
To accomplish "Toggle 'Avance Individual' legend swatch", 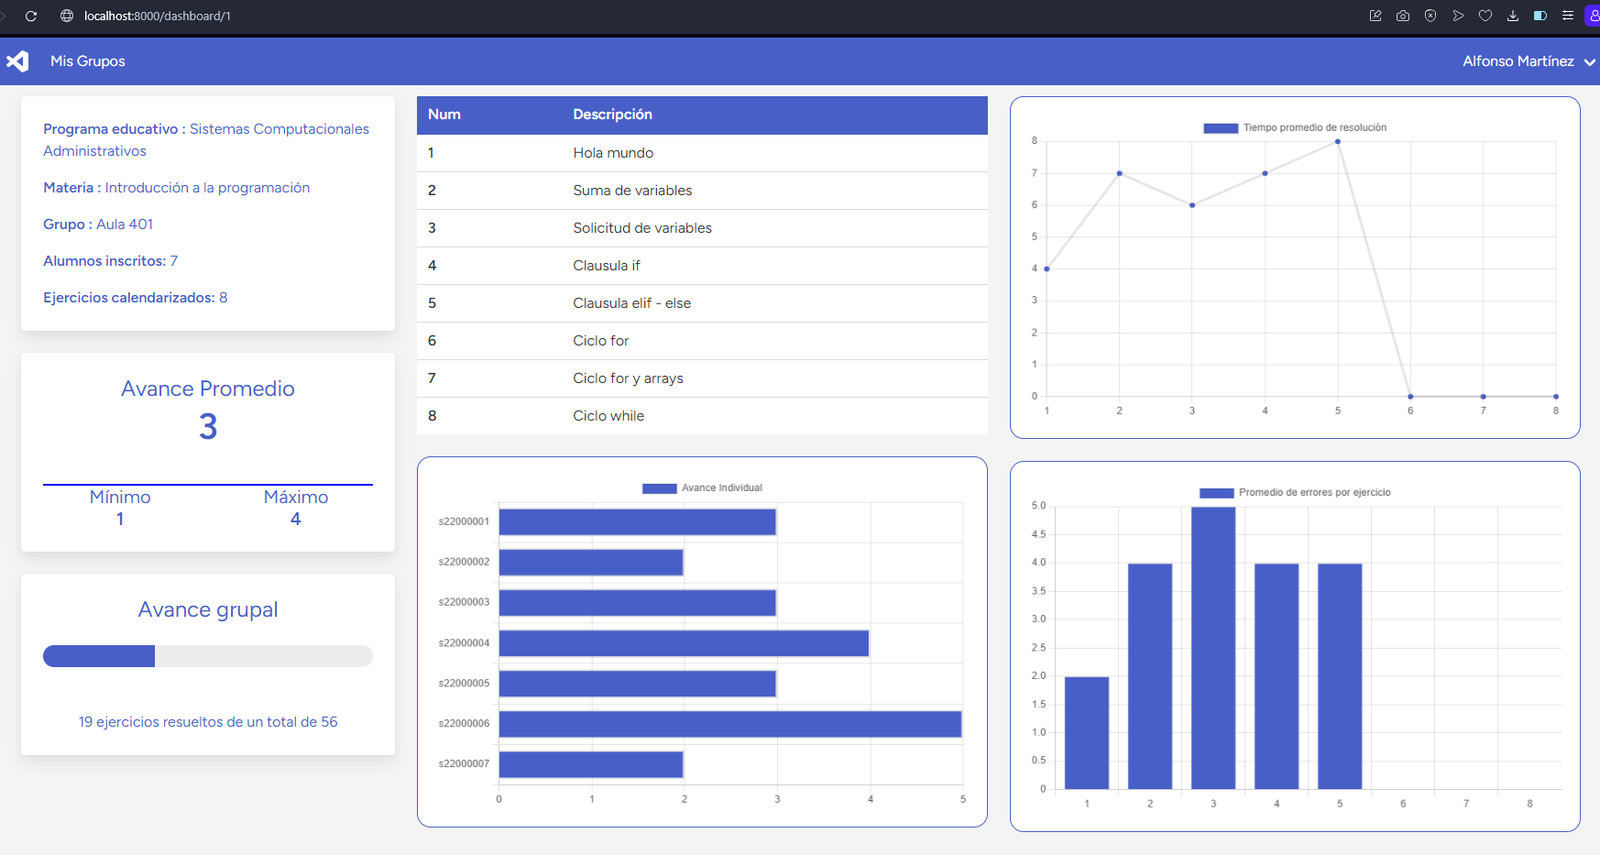I will [659, 488].
